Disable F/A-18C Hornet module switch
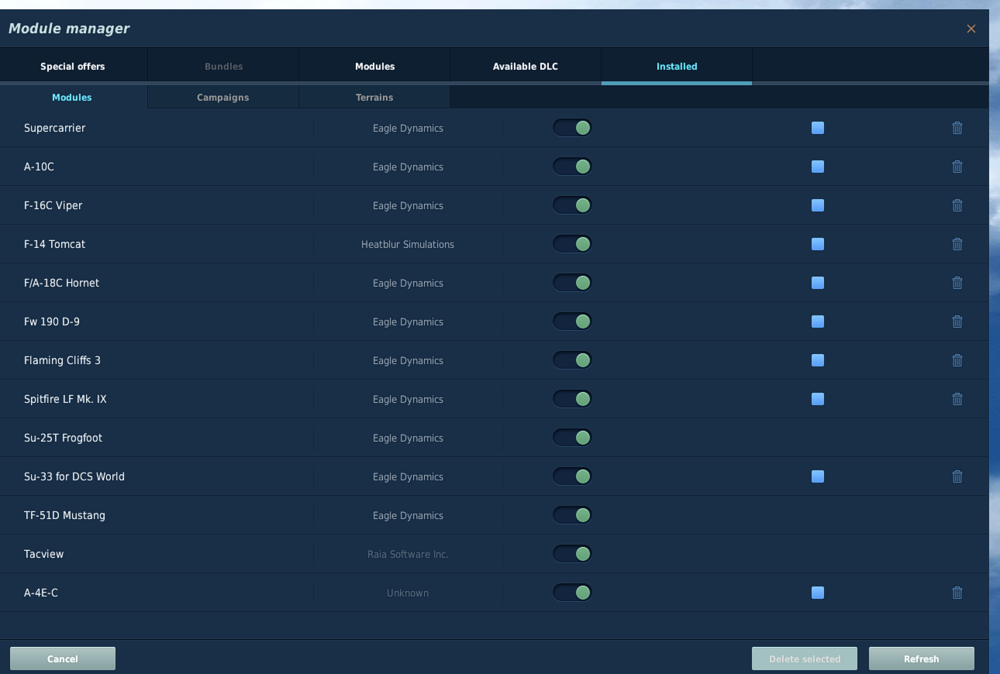 (x=572, y=282)
